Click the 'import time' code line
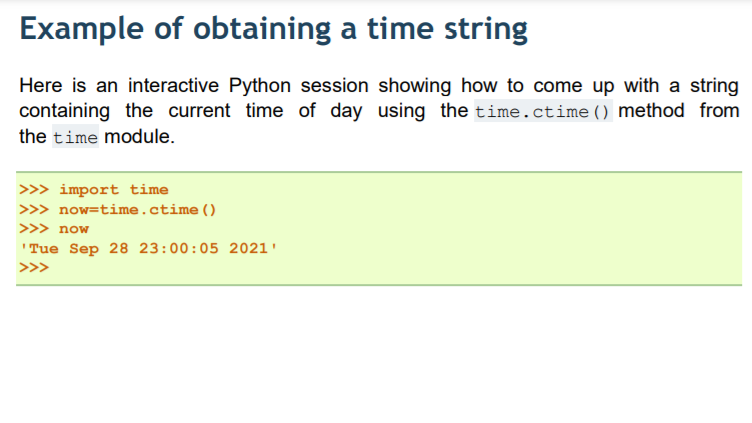 [94, 190]
